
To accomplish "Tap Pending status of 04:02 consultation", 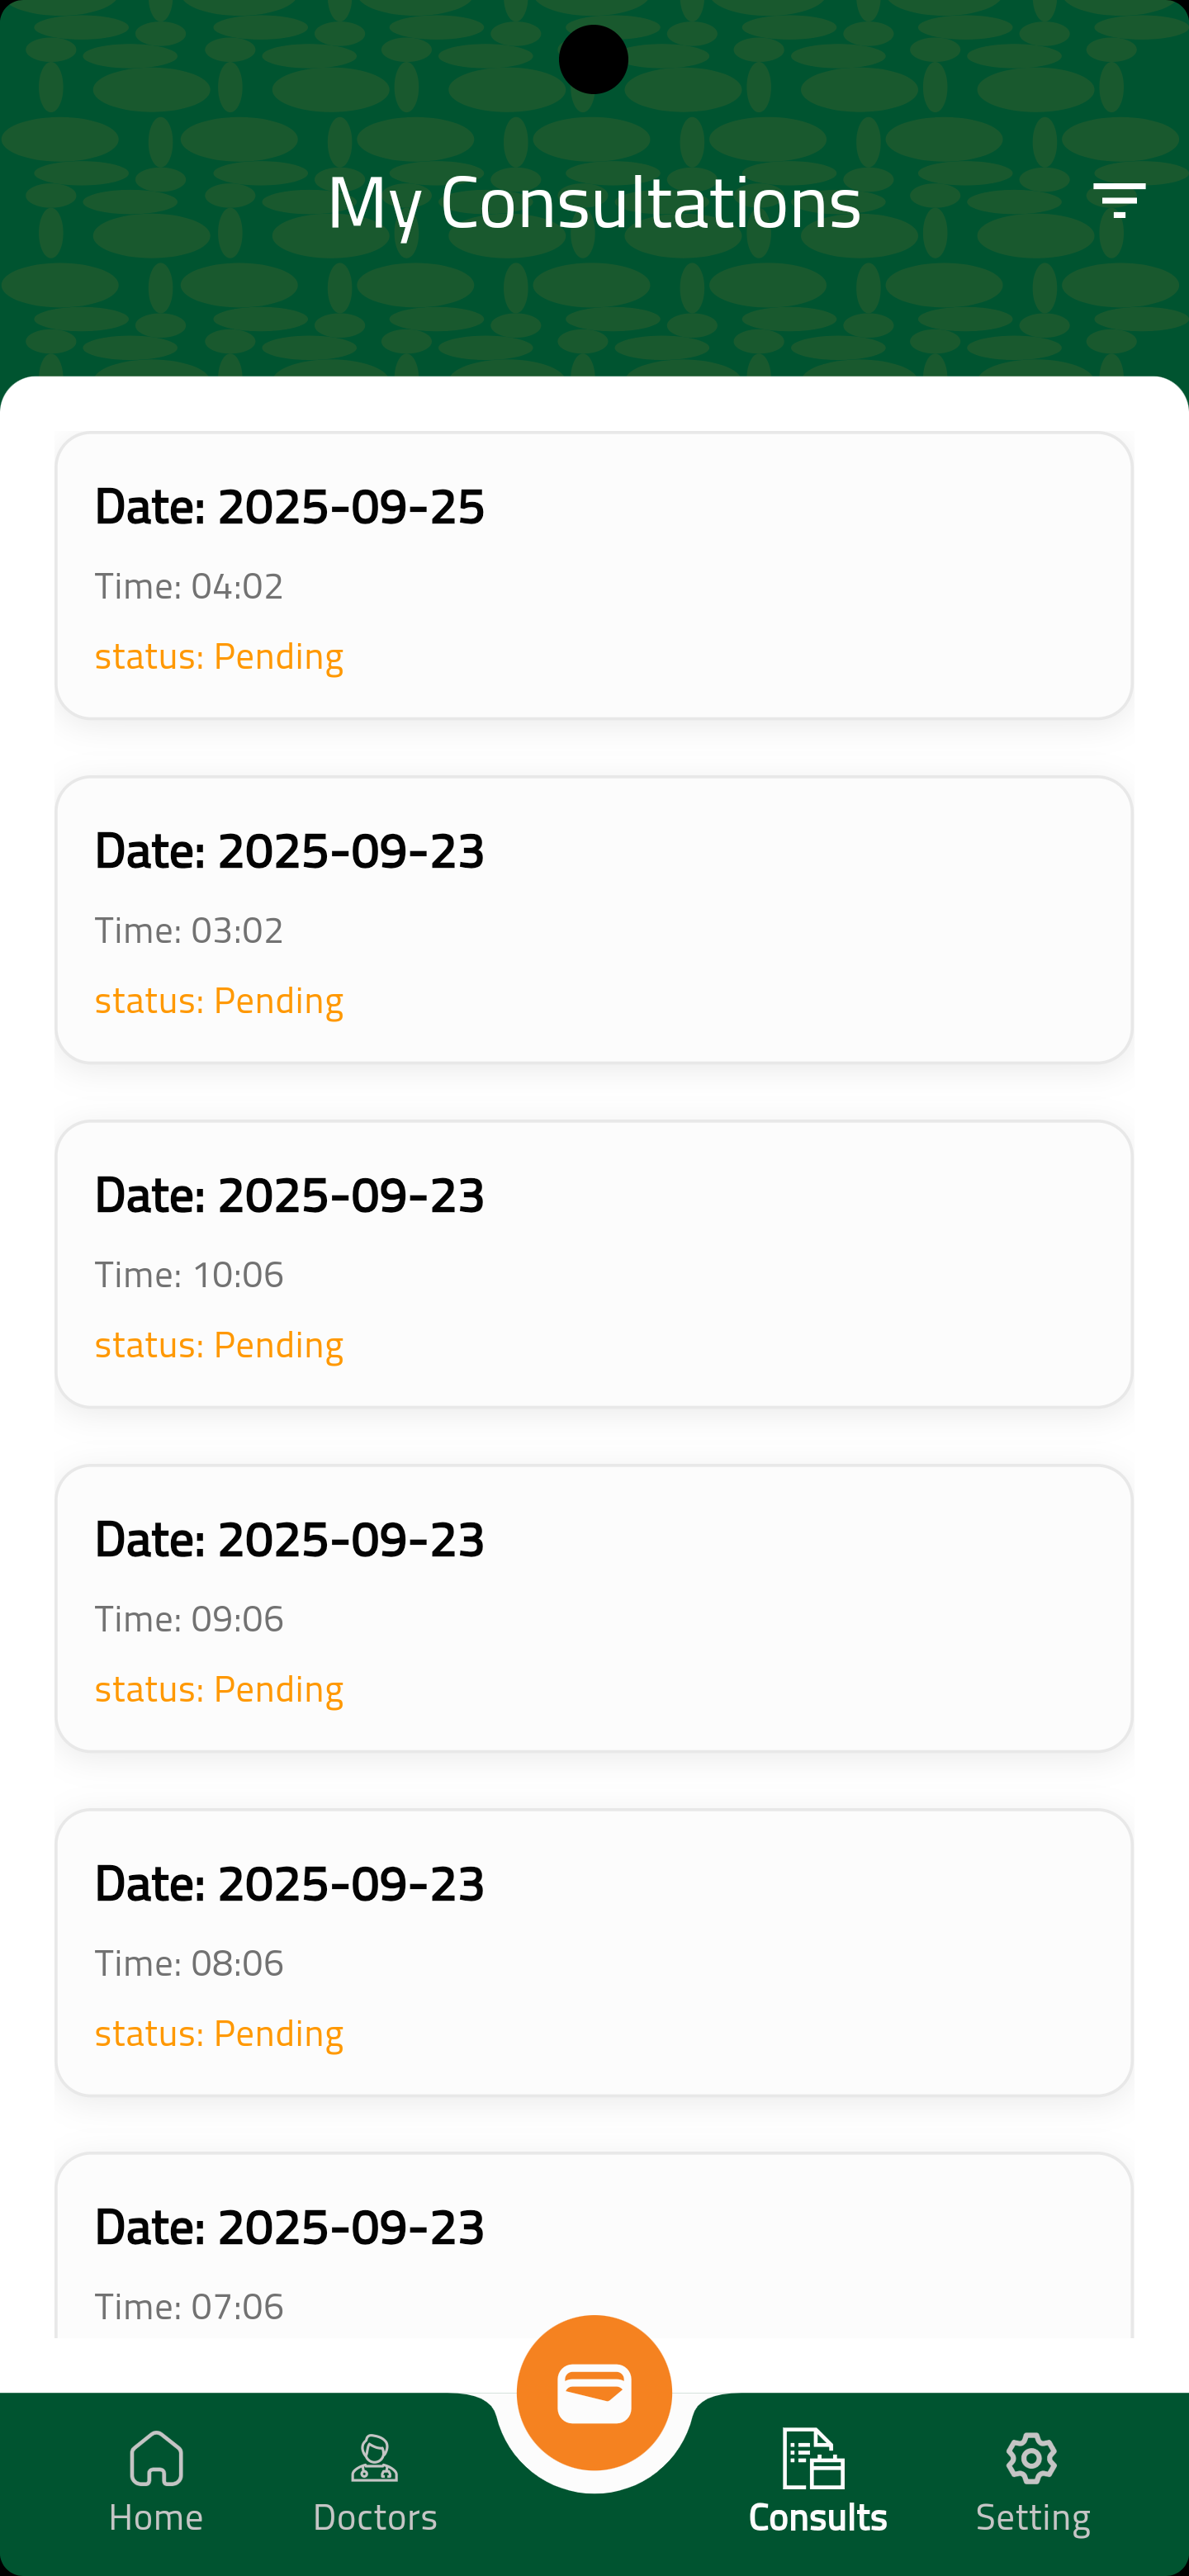I will (x=219, y=656).
